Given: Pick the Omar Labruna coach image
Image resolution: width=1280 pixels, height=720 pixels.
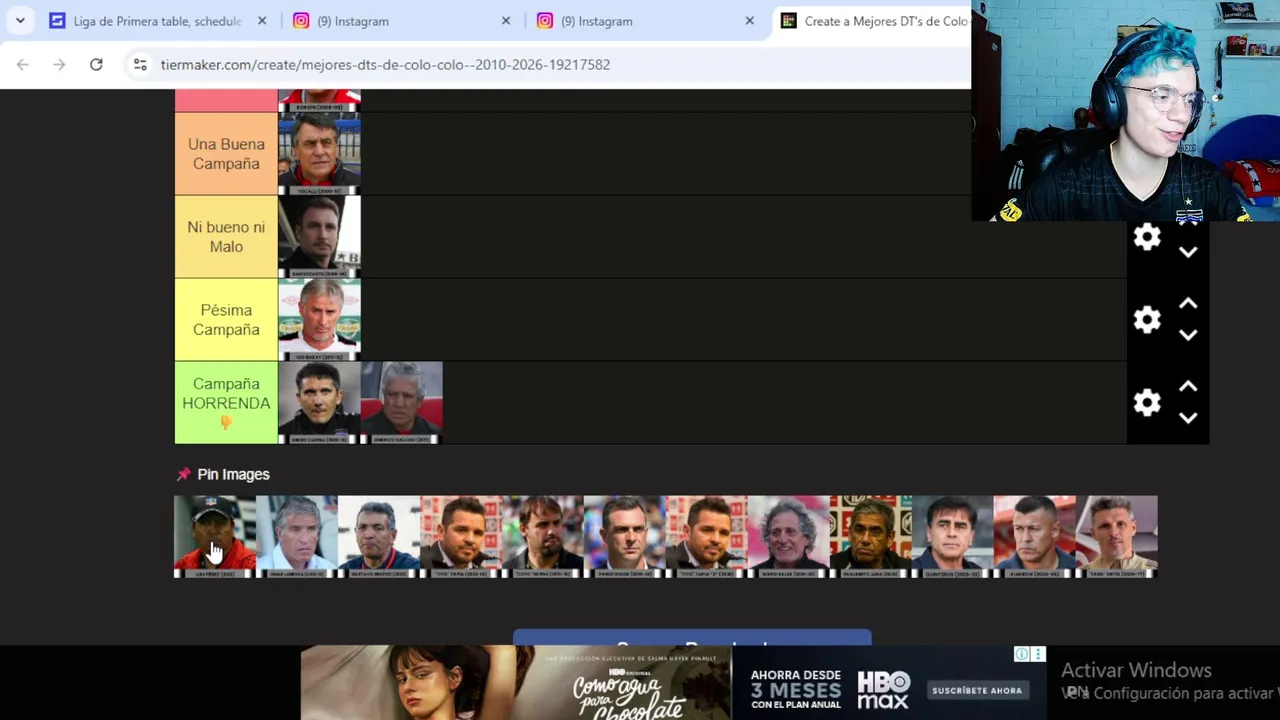Looking at the screenshot, I should [x=297, y=537].
